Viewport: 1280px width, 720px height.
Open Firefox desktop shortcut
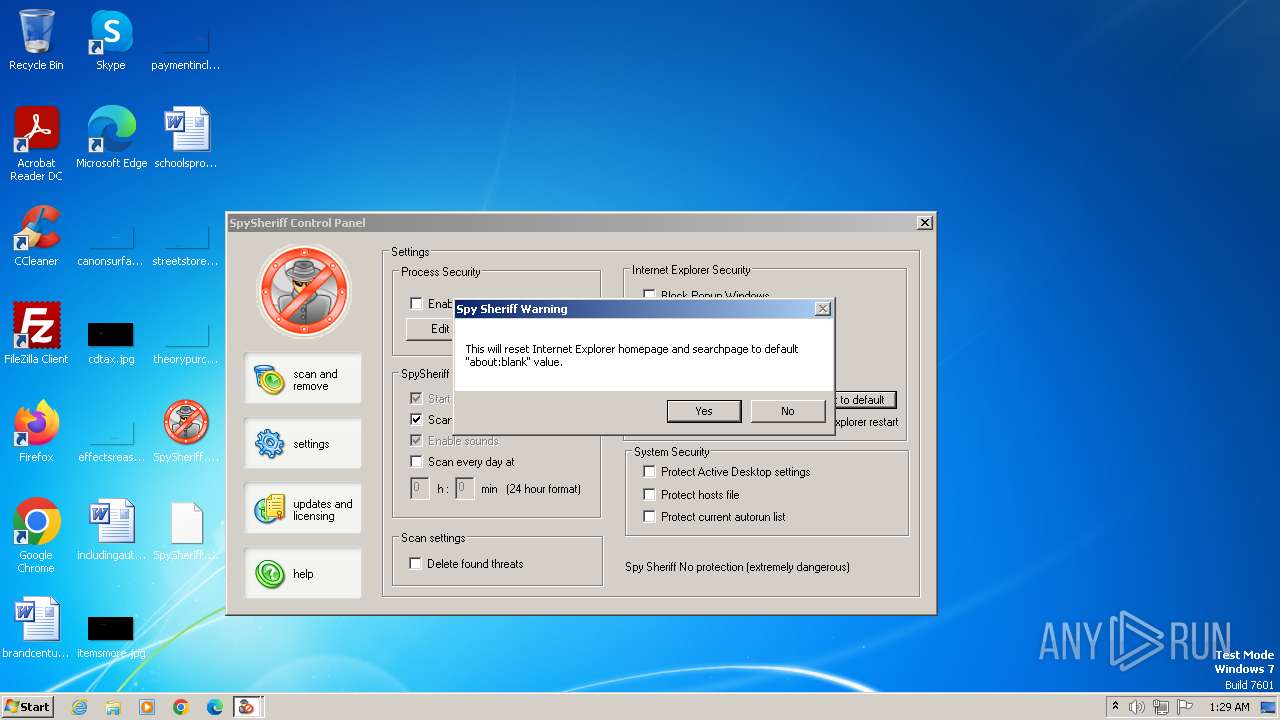pos(36,431)
